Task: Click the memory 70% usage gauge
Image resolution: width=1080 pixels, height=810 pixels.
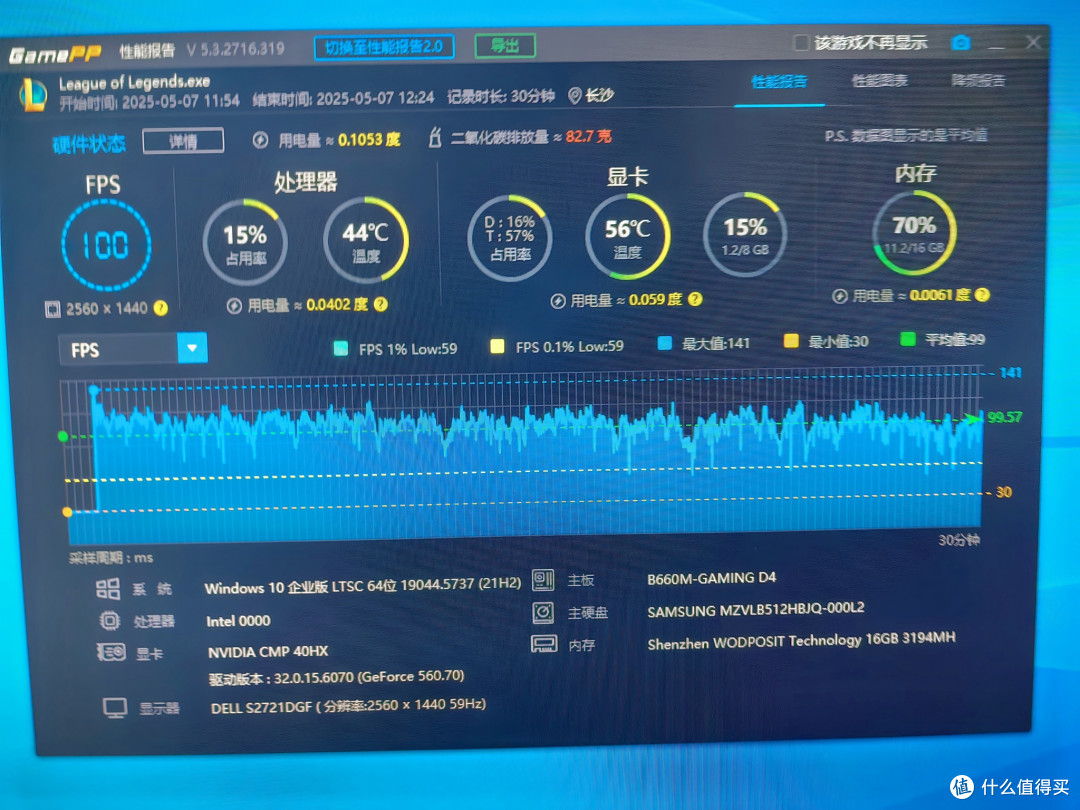Action: [914, 233]
